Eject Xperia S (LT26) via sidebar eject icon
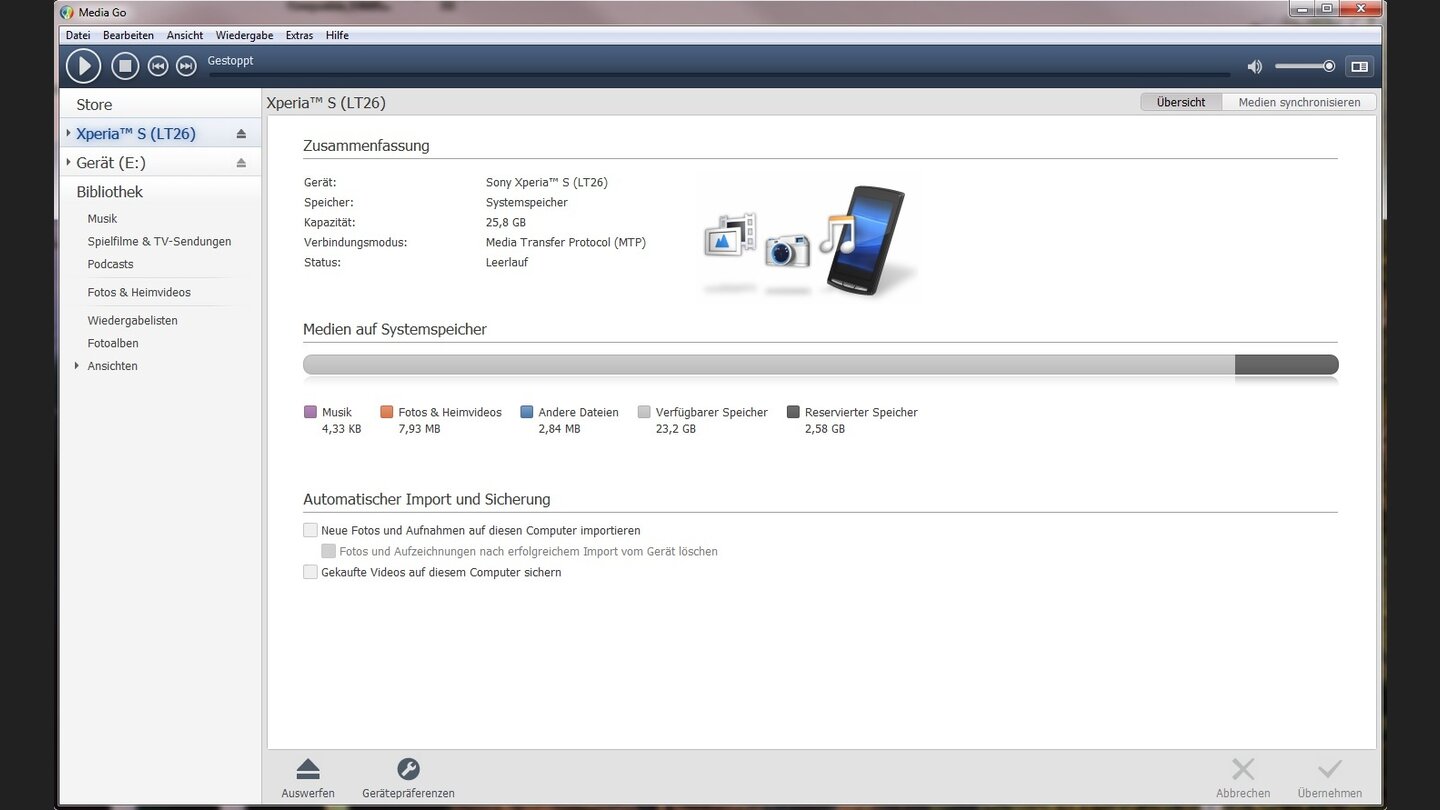 click(241, 134)
